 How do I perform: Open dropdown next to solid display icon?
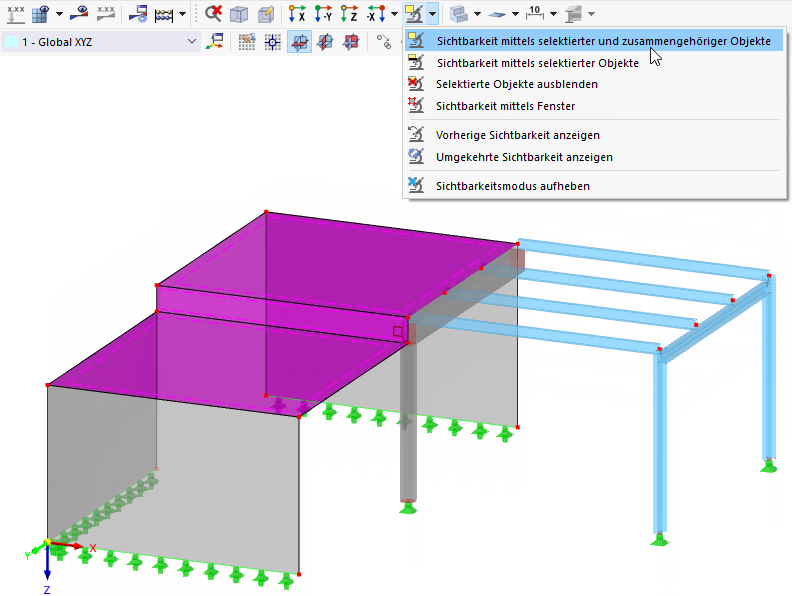[477, 14]
